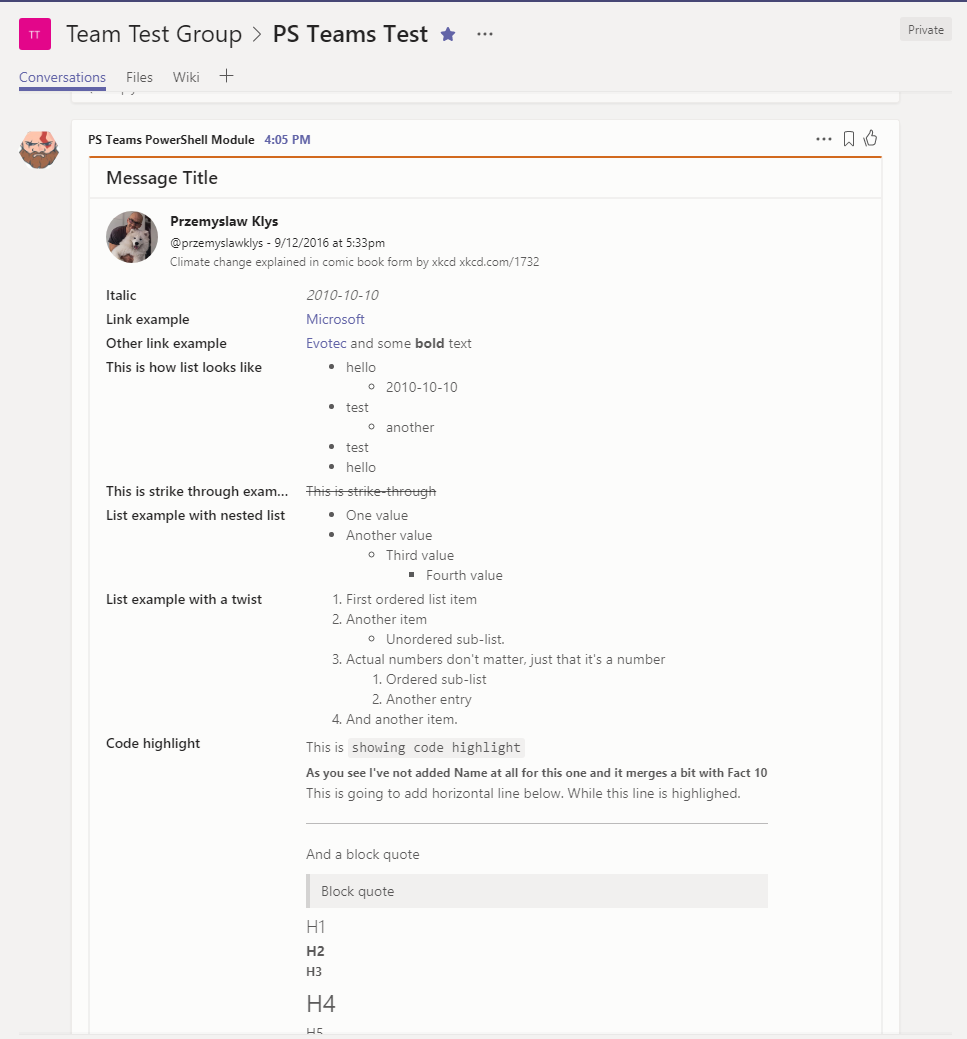Switch to the Files tab

[139, 77]
